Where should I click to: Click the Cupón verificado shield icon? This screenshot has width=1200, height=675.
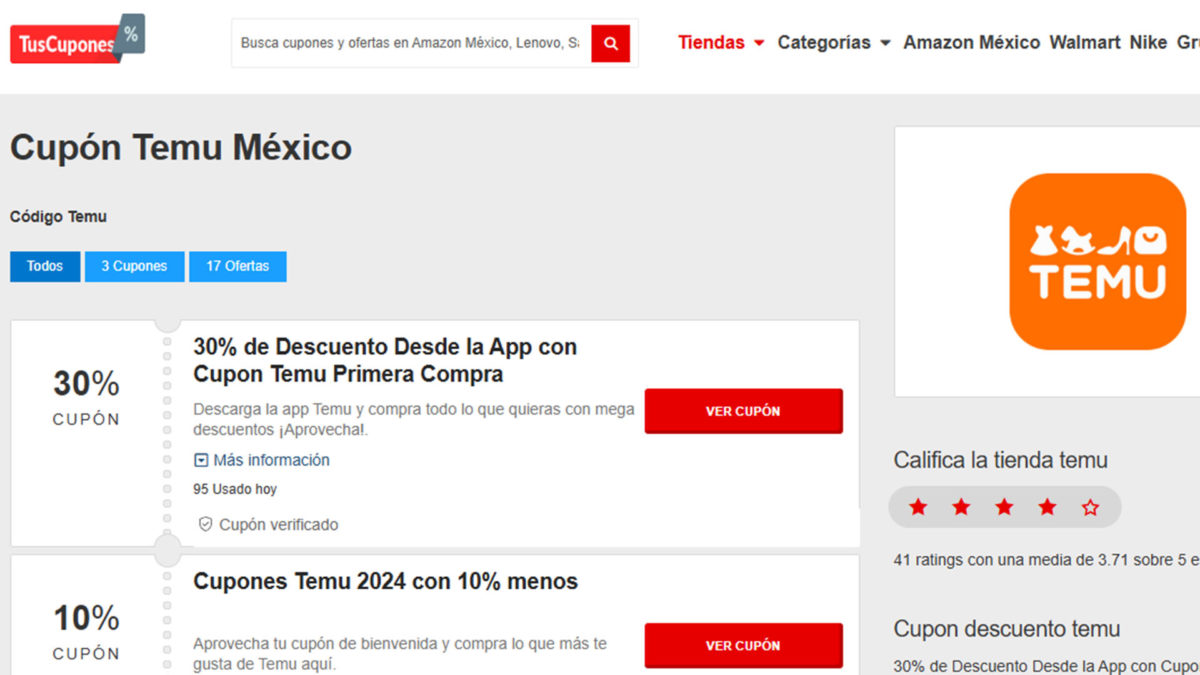205,524
